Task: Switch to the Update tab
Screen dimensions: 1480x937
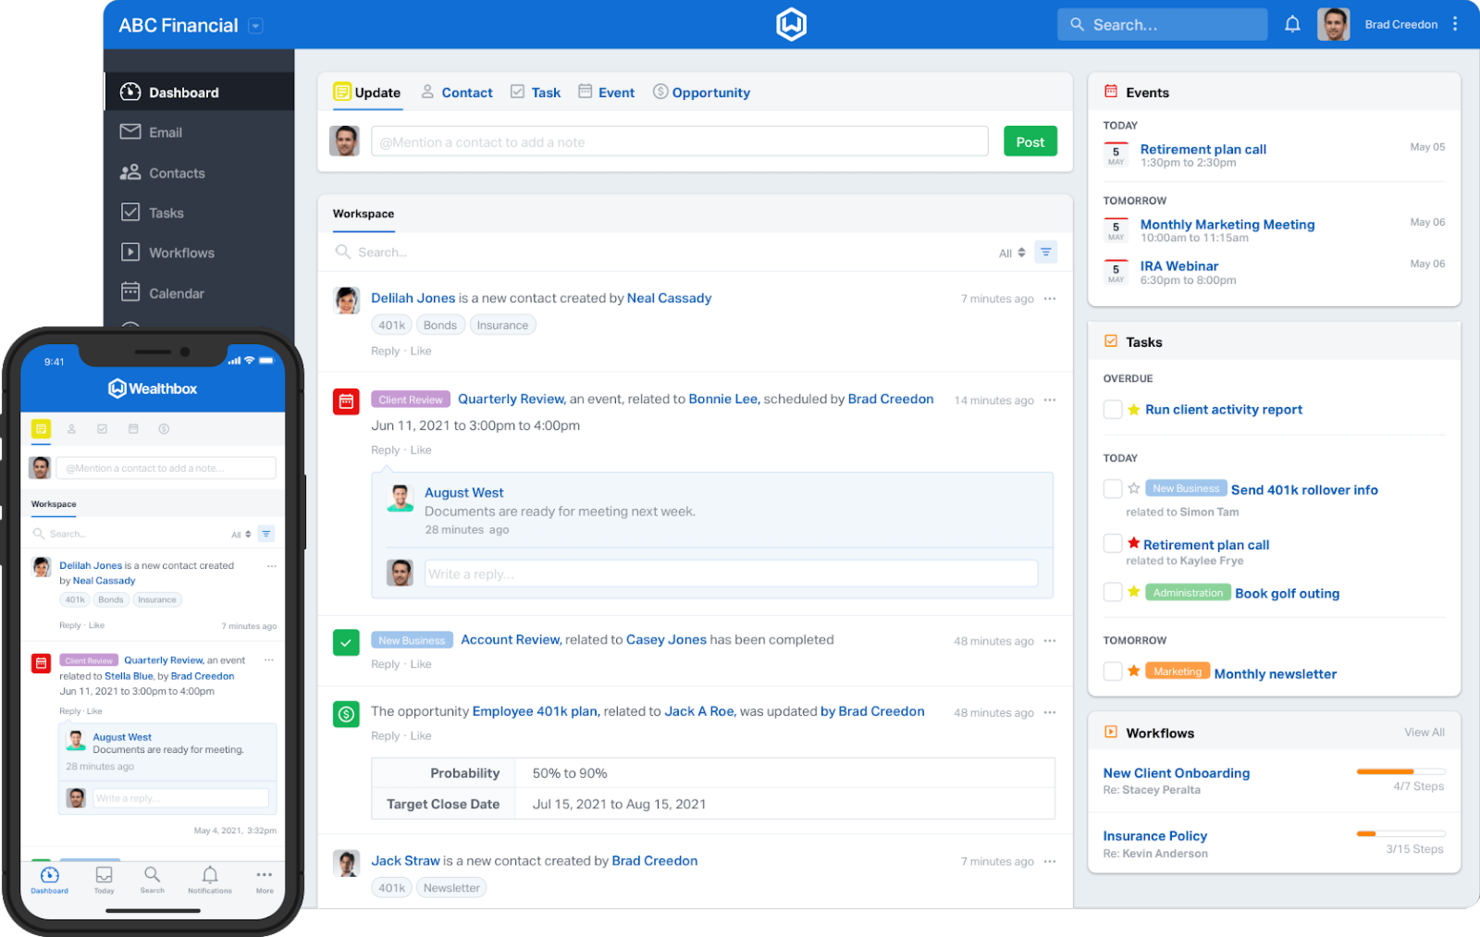Action: point(367,92)
